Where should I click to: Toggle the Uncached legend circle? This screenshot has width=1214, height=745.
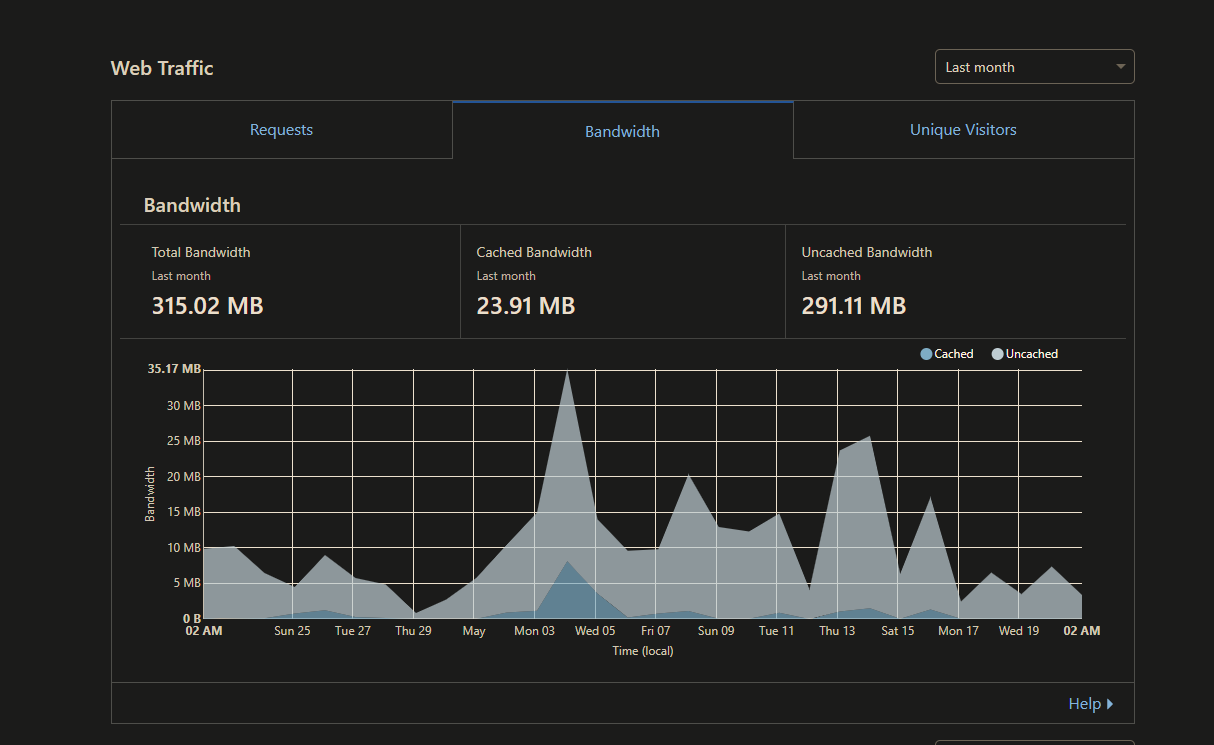coord(997,354)
